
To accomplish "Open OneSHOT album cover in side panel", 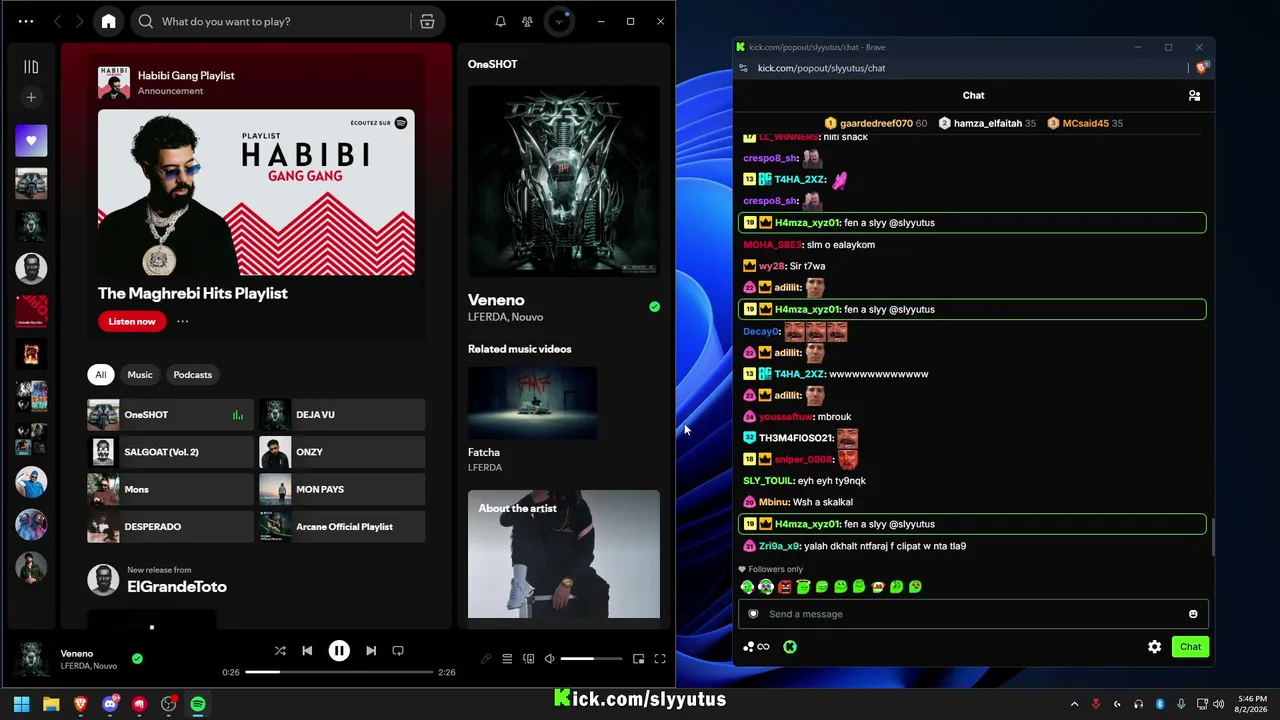I will [564, 181].
